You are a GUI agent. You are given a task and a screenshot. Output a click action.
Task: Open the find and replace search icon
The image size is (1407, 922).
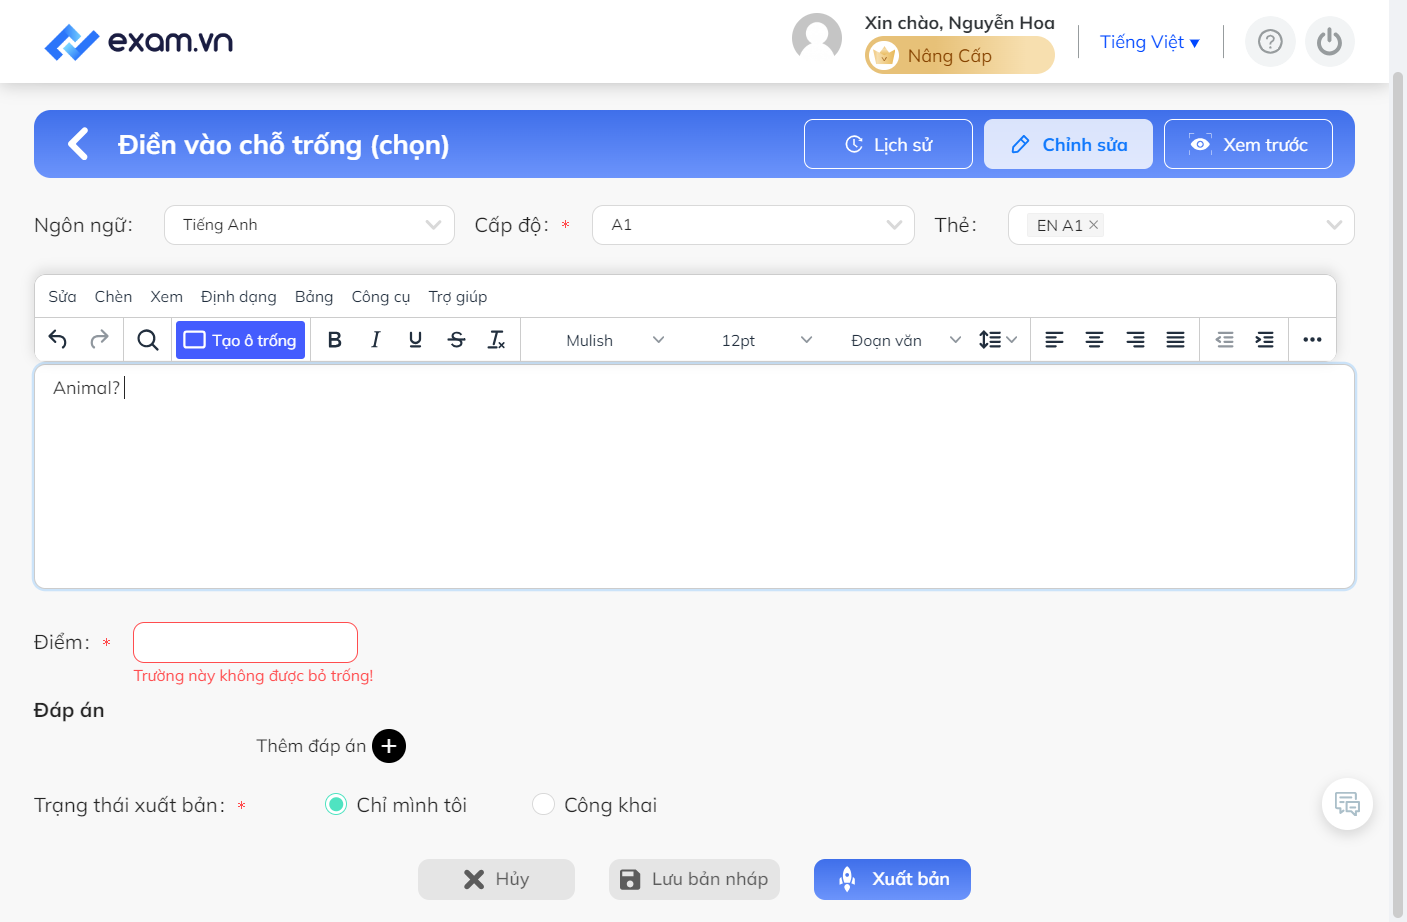click(x=148, y=340)
